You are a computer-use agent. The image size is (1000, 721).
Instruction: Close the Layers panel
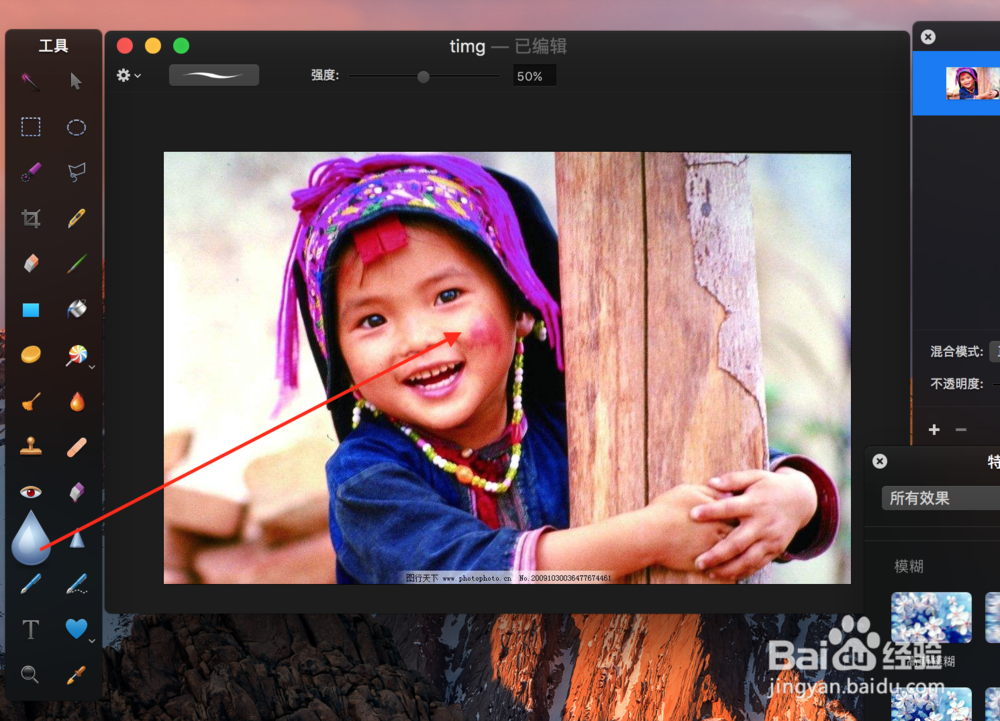click(928, 37)
